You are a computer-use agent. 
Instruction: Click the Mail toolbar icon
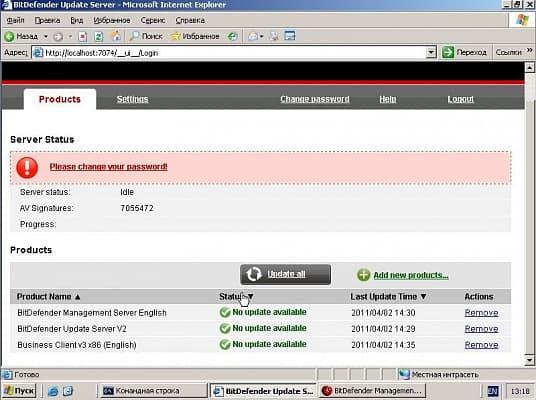pos(253,36)
